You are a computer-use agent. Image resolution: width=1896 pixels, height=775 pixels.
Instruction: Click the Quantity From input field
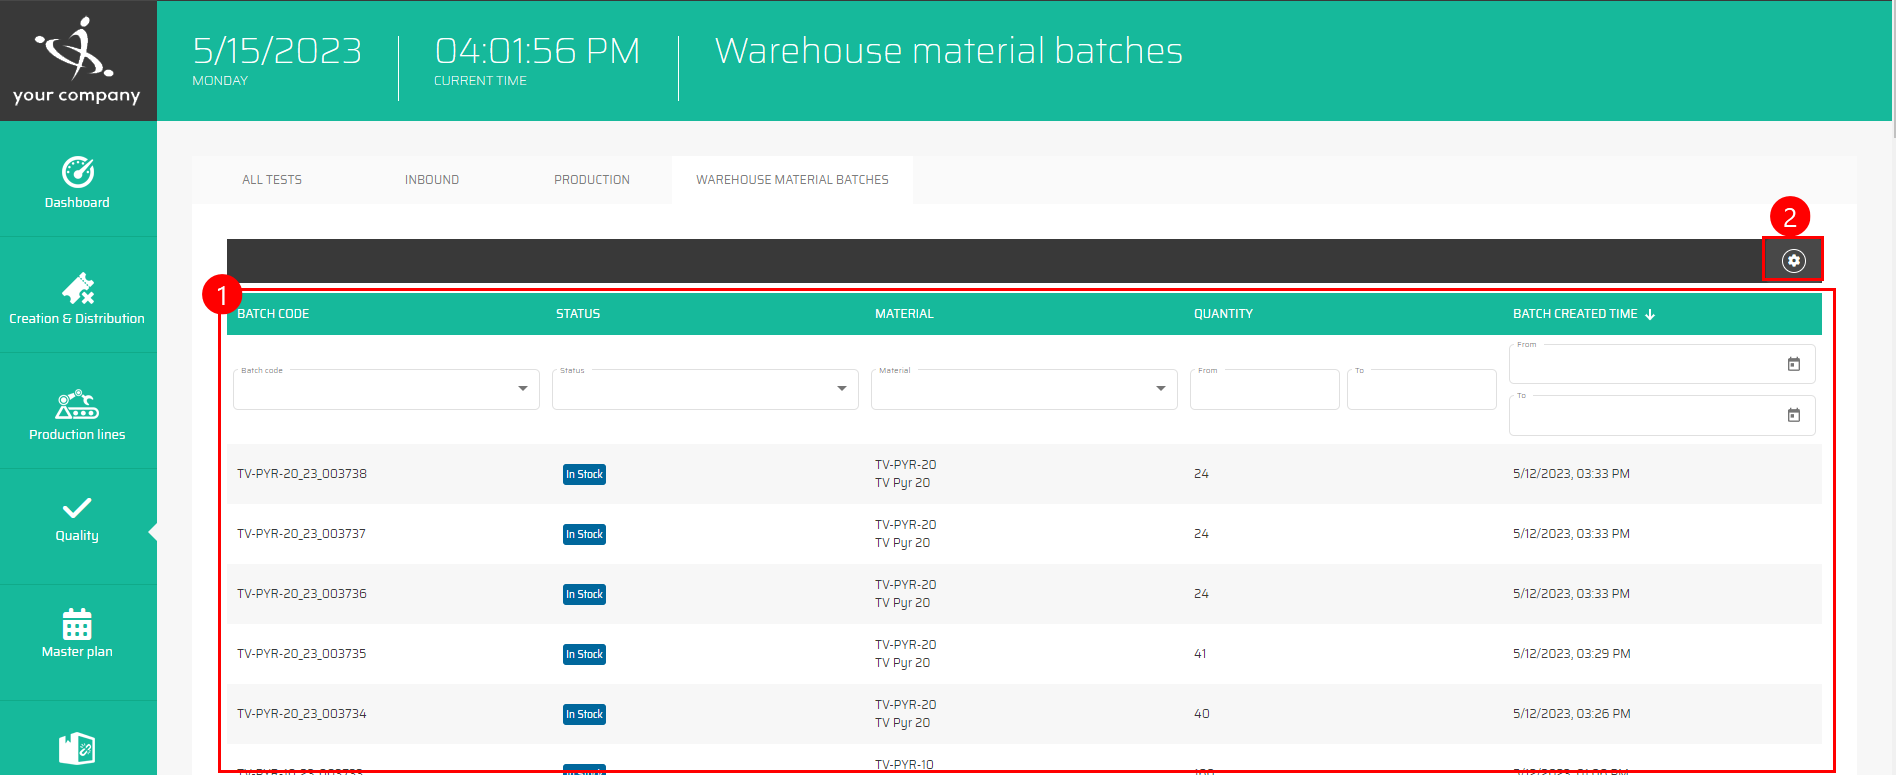point(1264,391)
